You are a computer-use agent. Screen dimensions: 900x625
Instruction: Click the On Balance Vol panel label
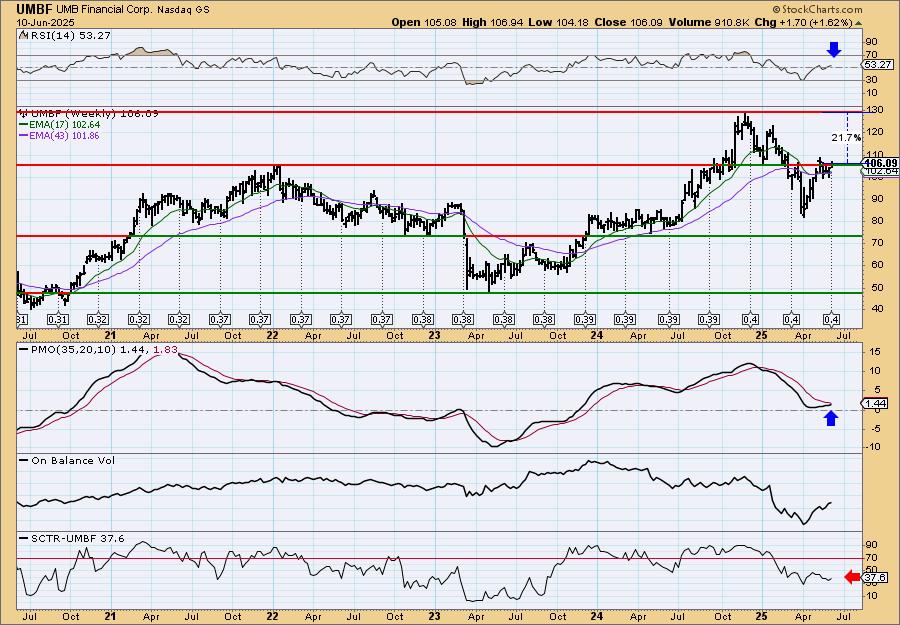click(73, 460)
